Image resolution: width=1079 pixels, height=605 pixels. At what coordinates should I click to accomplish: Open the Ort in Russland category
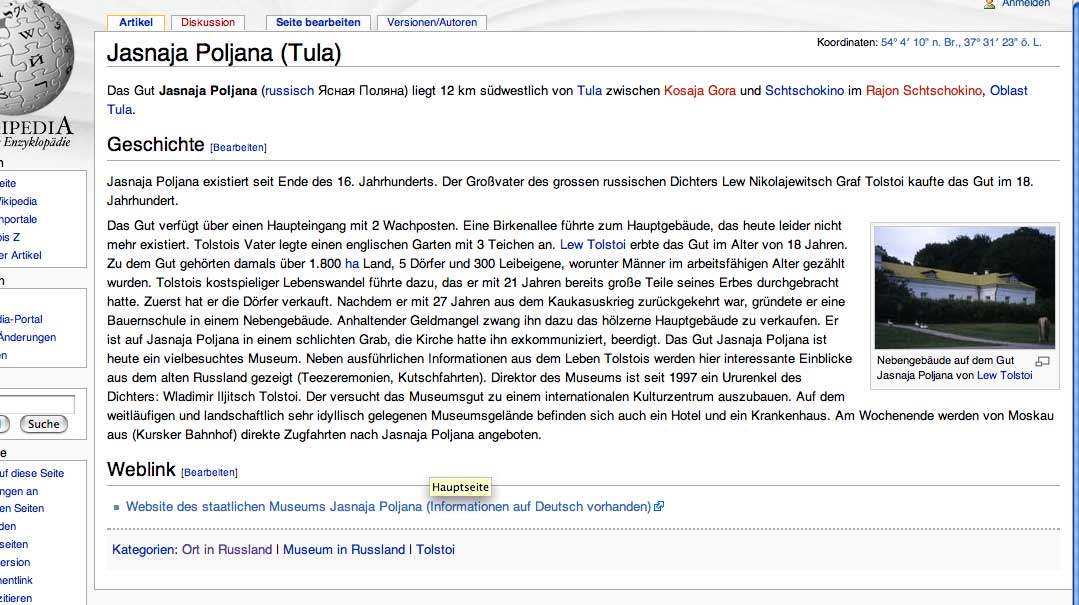pyautogui.click(x=227, y=550)
